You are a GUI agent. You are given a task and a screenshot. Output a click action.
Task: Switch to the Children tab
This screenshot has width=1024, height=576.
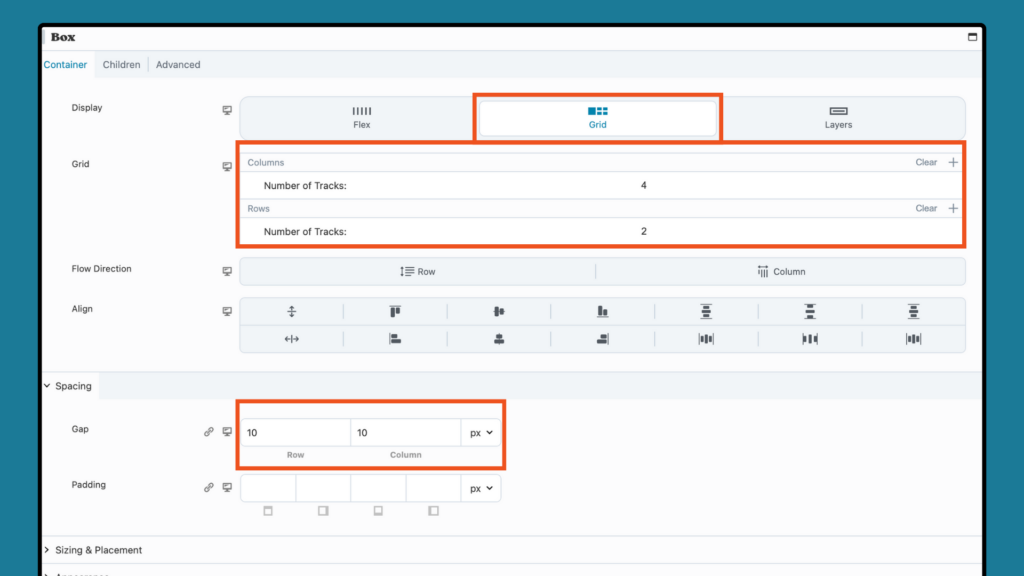pos(121,64)
